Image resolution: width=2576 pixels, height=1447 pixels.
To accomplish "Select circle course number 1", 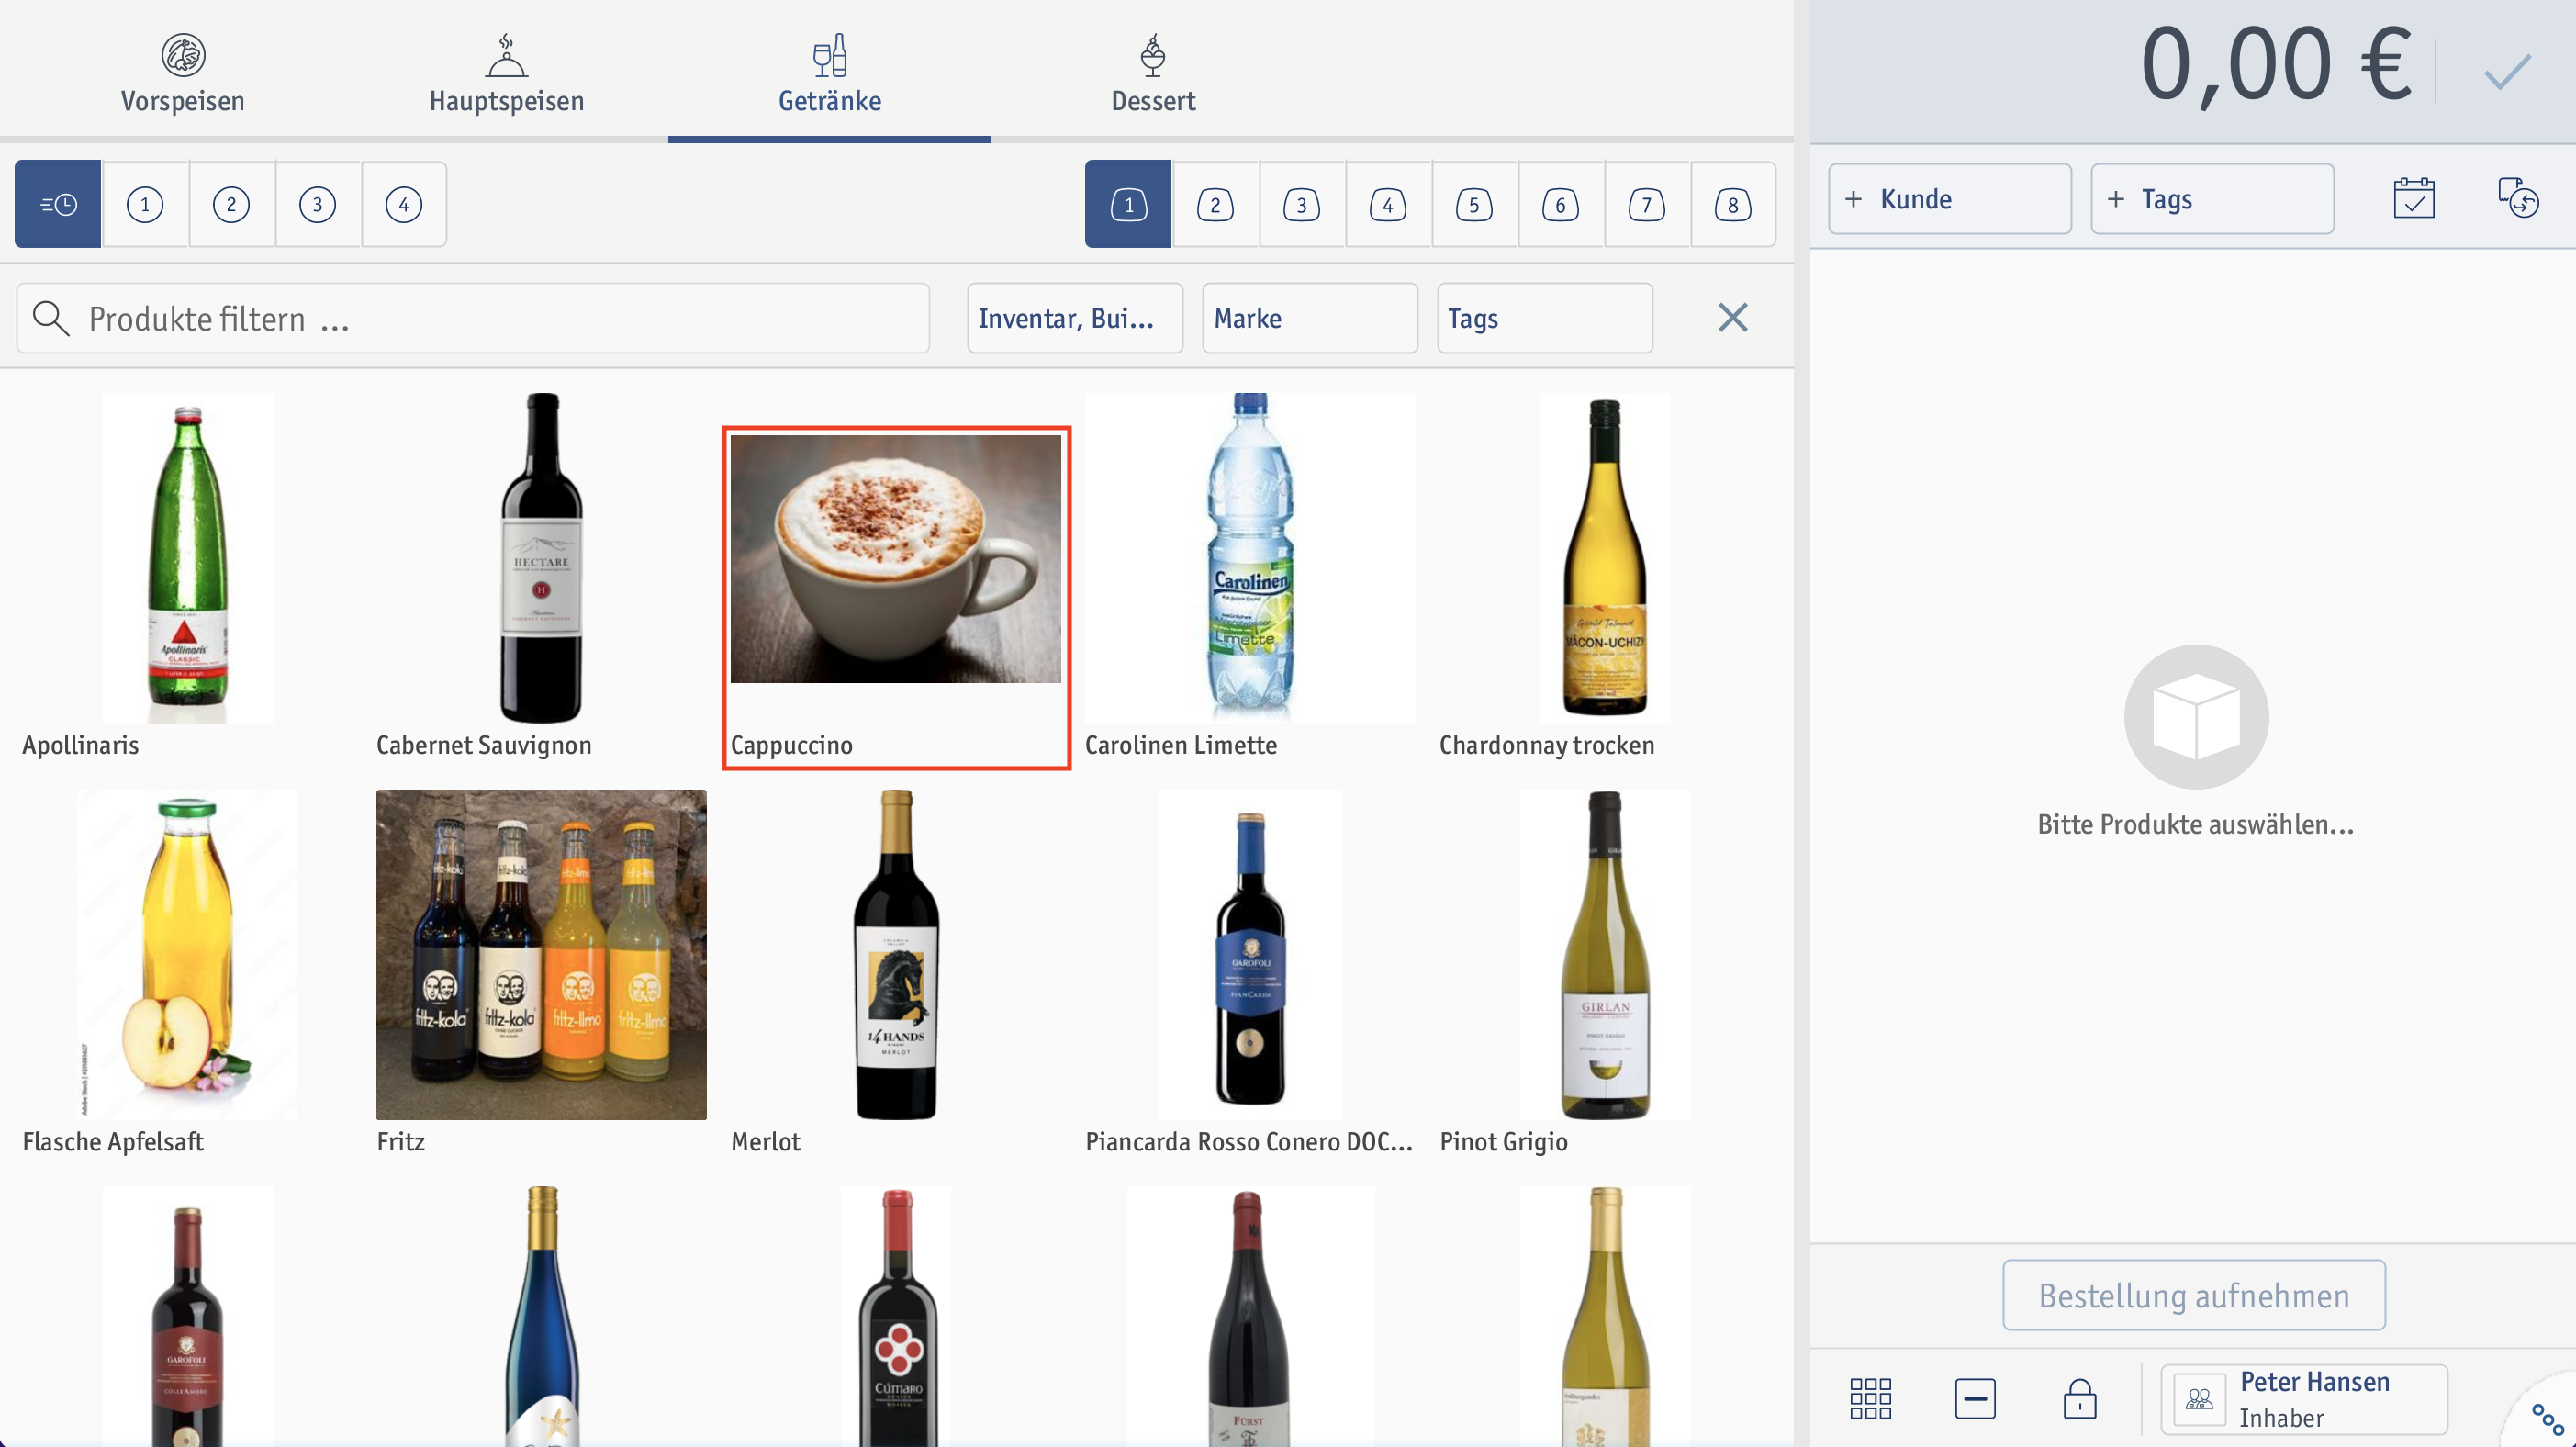I will coord(145,204).
